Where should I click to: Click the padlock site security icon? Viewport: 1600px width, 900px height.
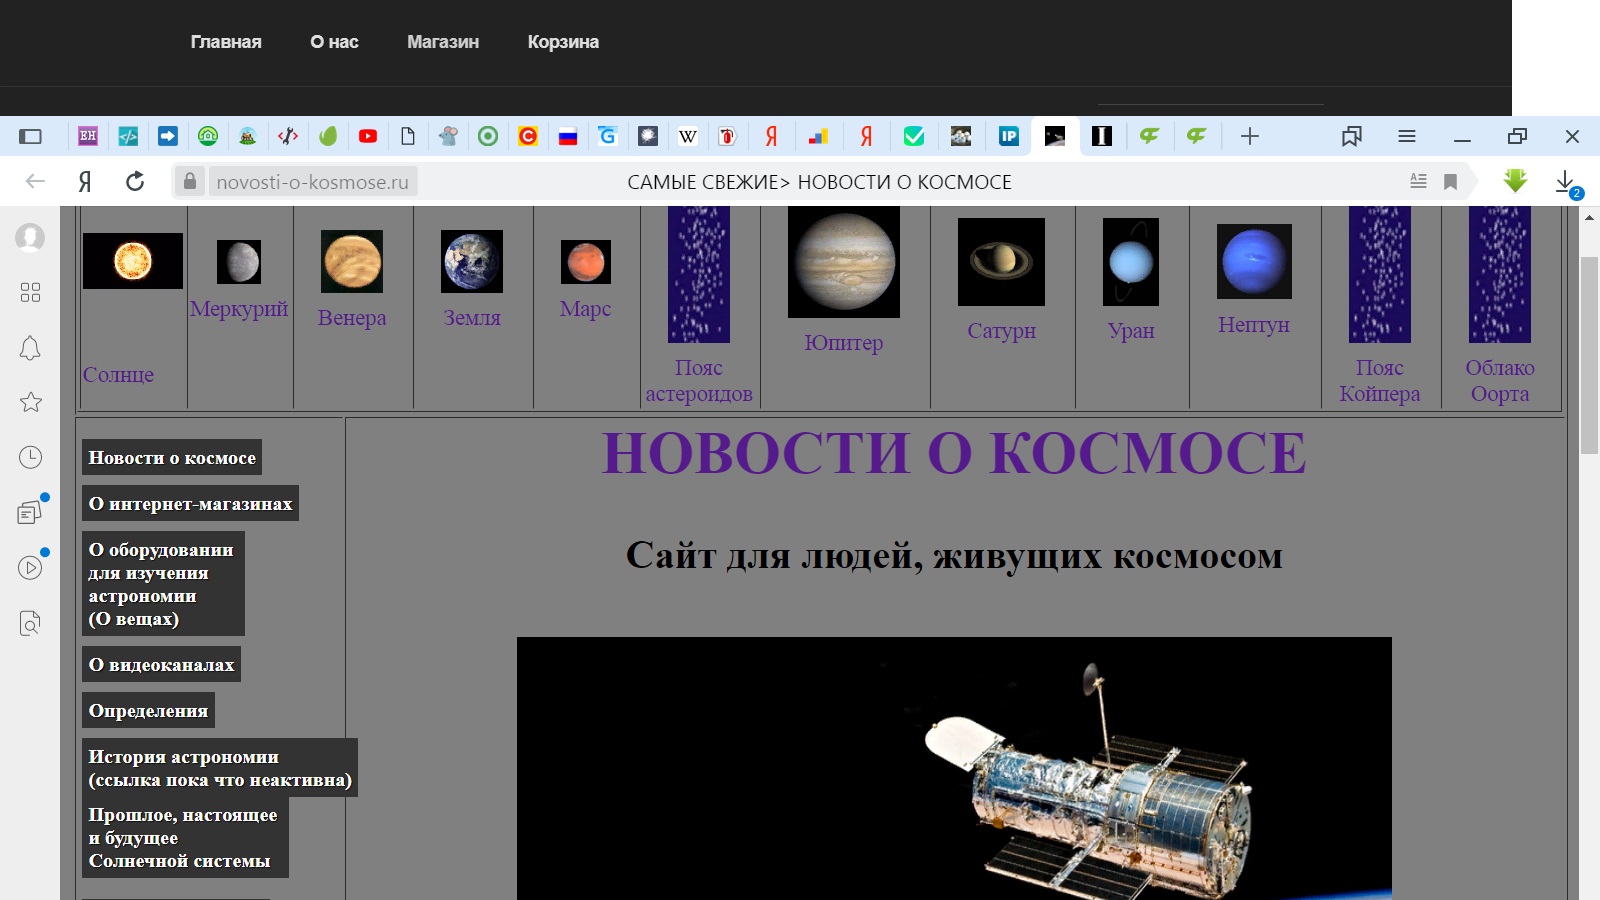pyautogui.click(x=190, y=181)
